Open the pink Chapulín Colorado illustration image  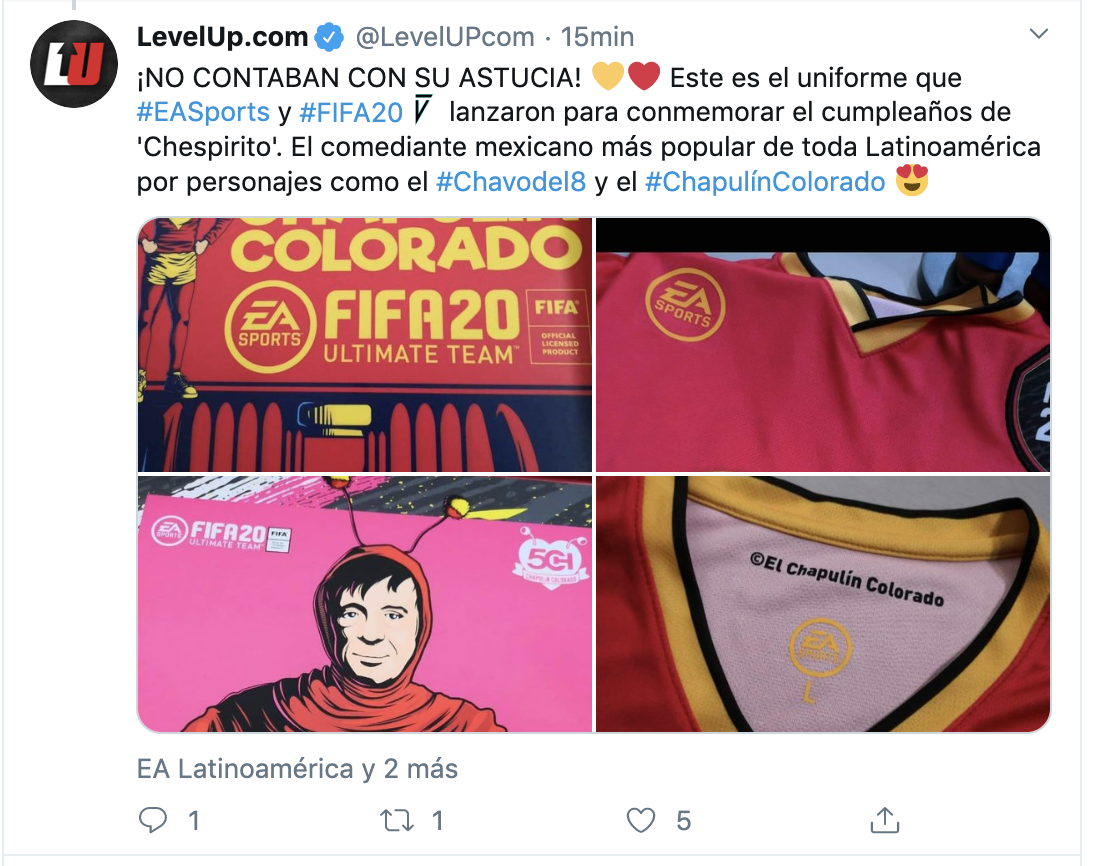[x=364, y=604]
